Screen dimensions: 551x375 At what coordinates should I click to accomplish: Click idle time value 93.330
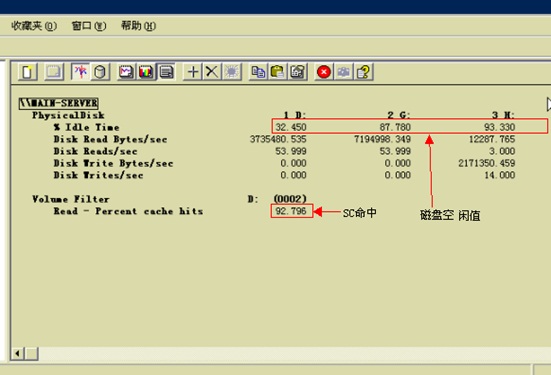click(499, 127)
